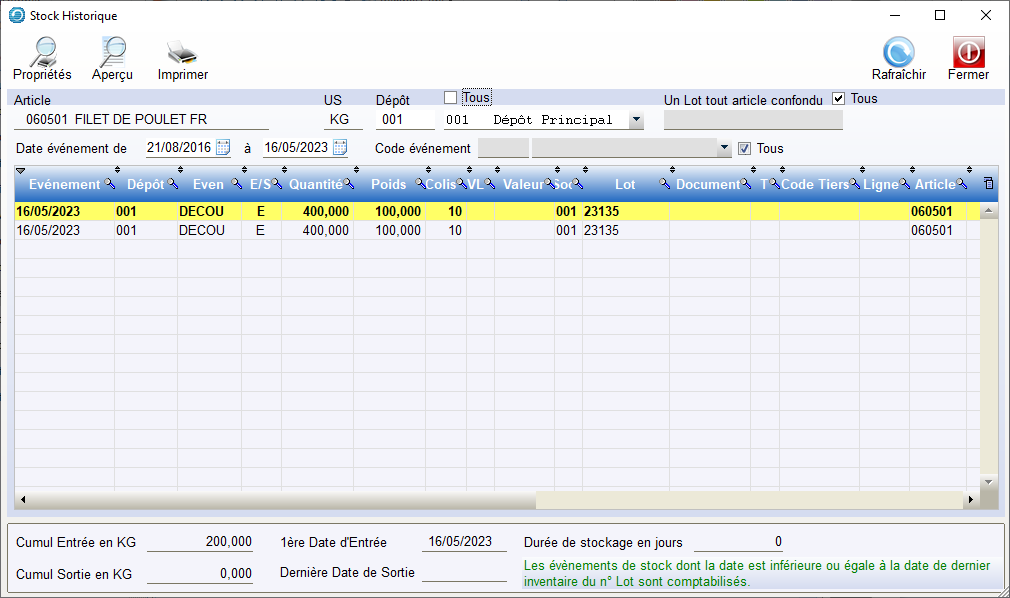Screen dimensions: 1010x598
Task: Uncheck Tous for Un Lot tout article confondu
Action: coord(838,99)
